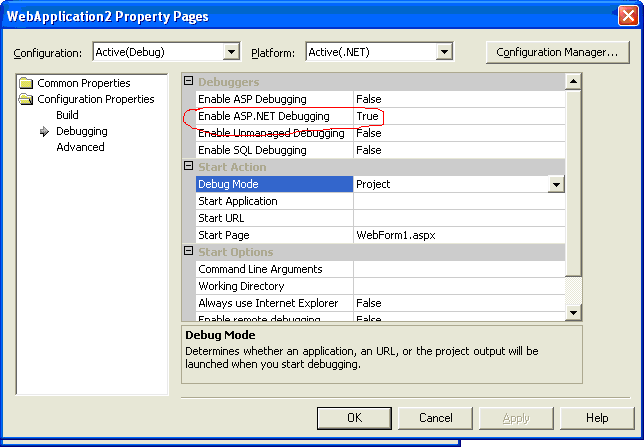Click the Configuration Manager button

click(x=556, y=52)
